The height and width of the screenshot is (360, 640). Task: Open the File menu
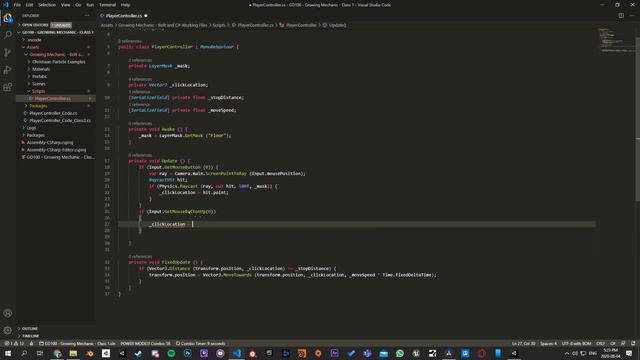[x=17, y=5]
